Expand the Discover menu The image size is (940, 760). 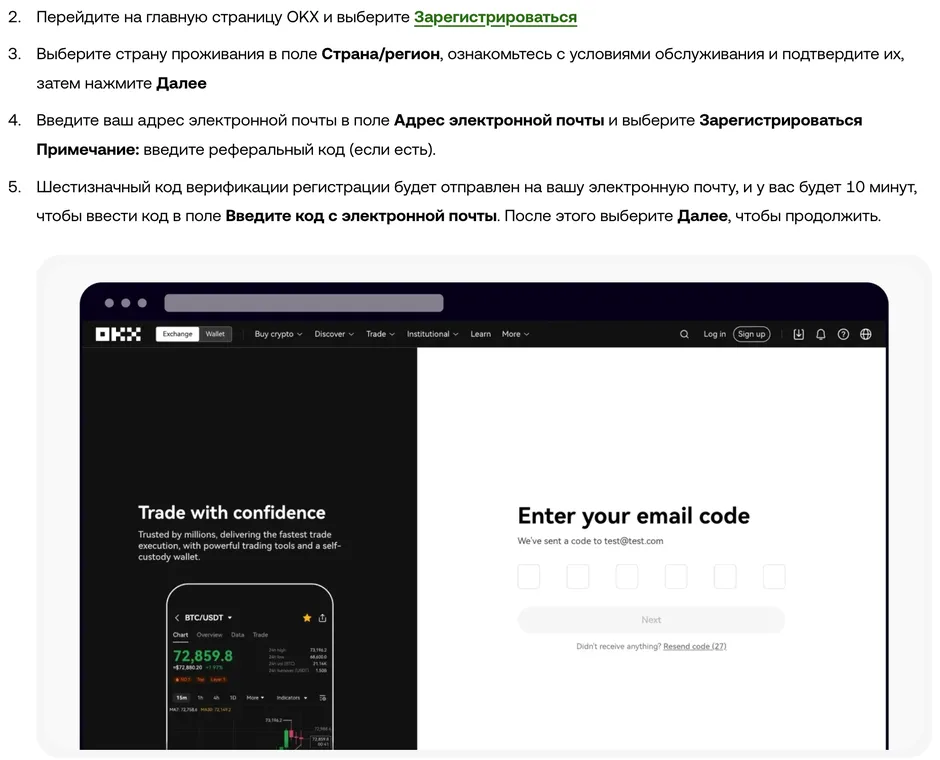pyautogui.click(x=334, y=334)
